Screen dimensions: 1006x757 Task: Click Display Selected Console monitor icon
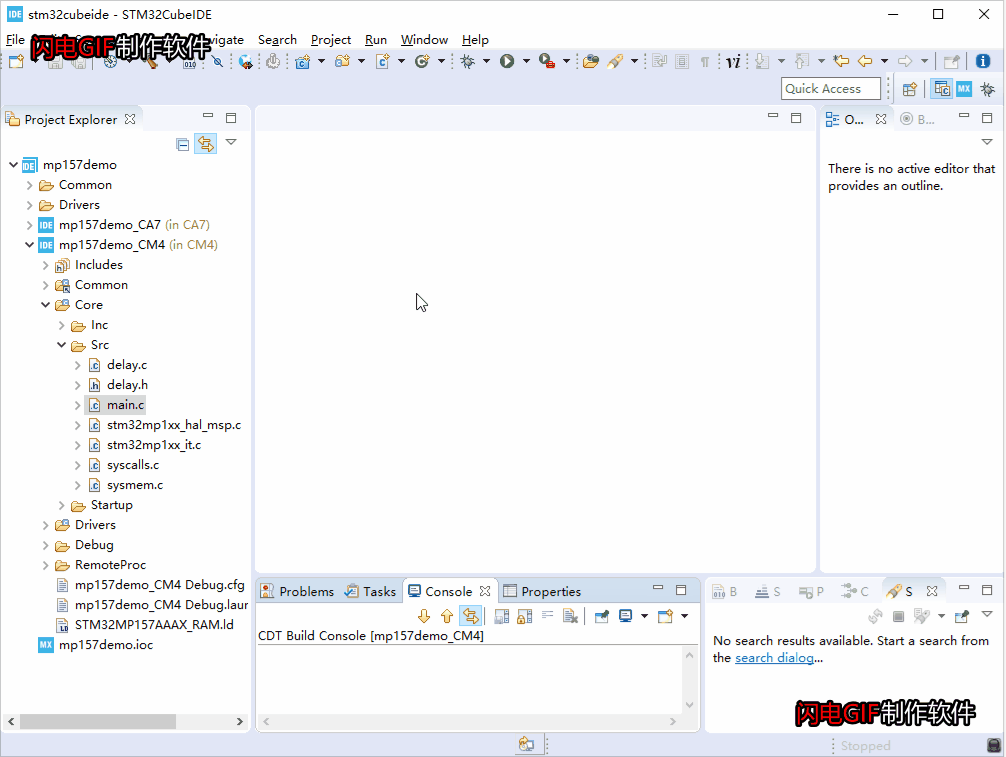click(x=626, y=617)
